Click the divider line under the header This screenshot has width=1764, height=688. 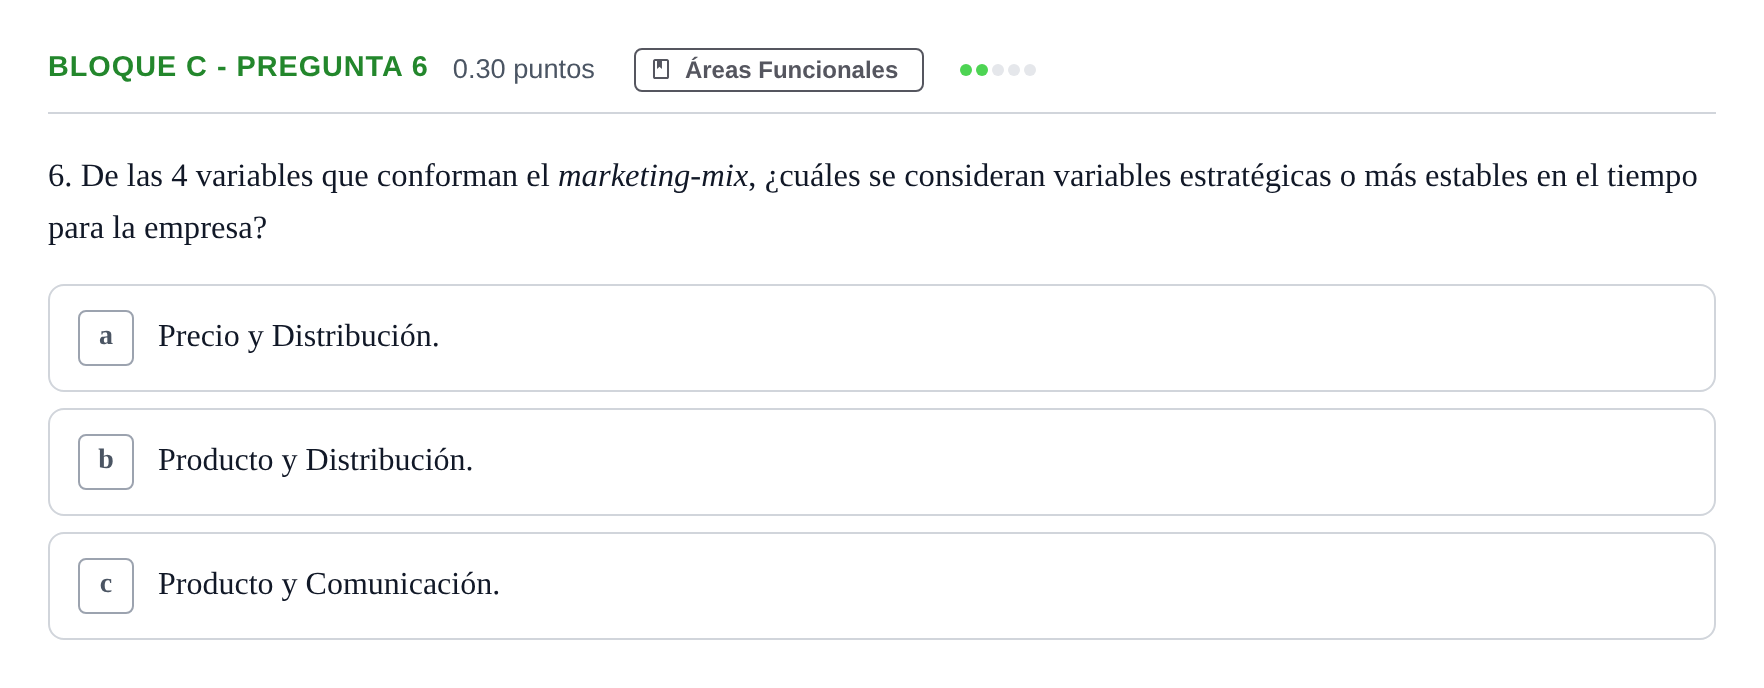point(882,113)
